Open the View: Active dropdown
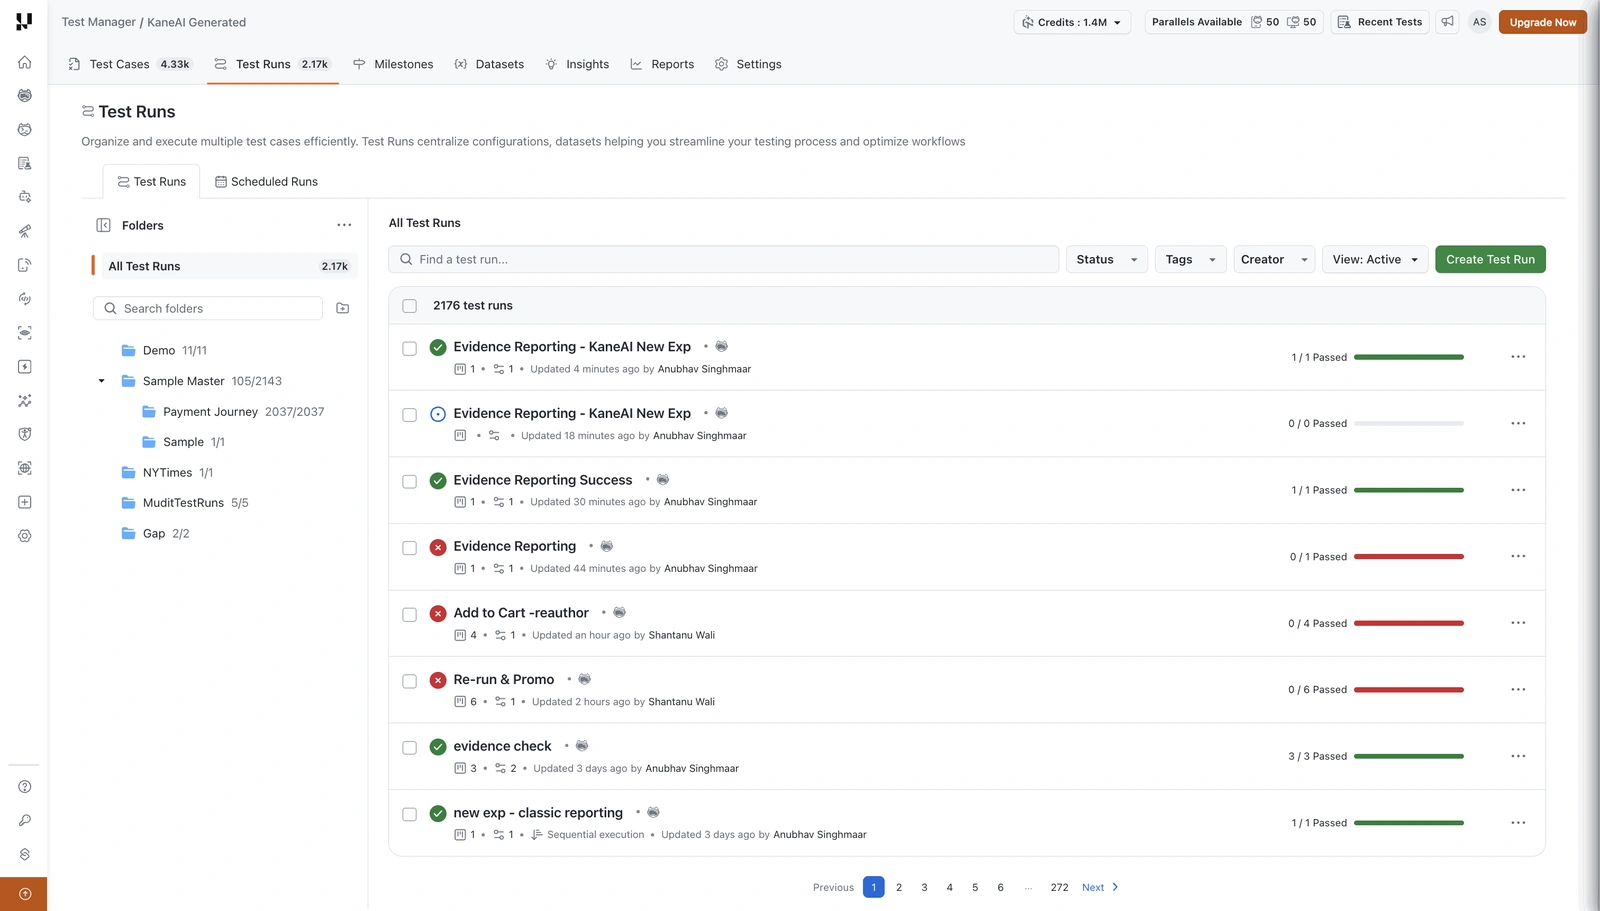Viewport: 1600px width, 911px height. [x=1375, y=259]
